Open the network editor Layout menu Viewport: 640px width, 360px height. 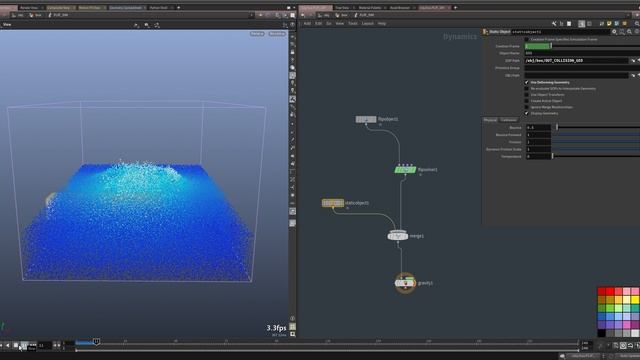point(368,24)
